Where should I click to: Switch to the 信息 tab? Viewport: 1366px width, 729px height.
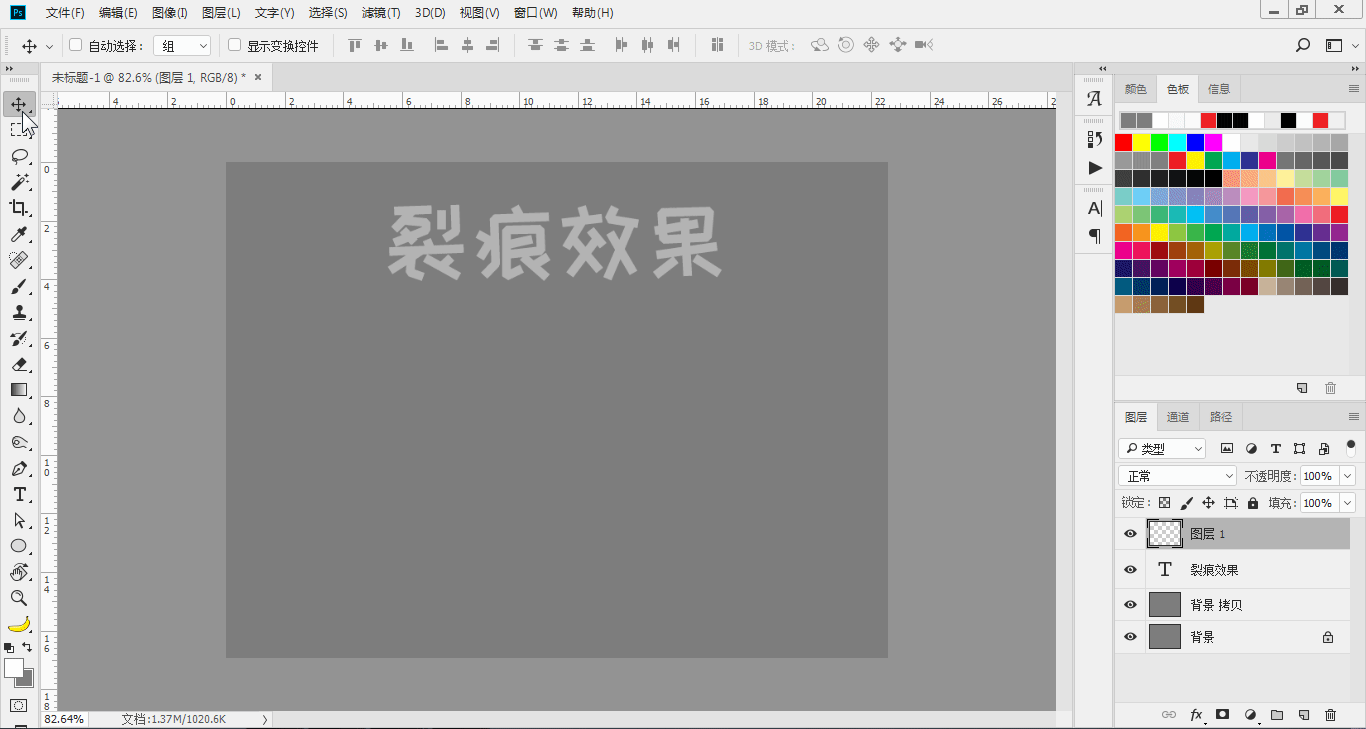click(1219, 89)
